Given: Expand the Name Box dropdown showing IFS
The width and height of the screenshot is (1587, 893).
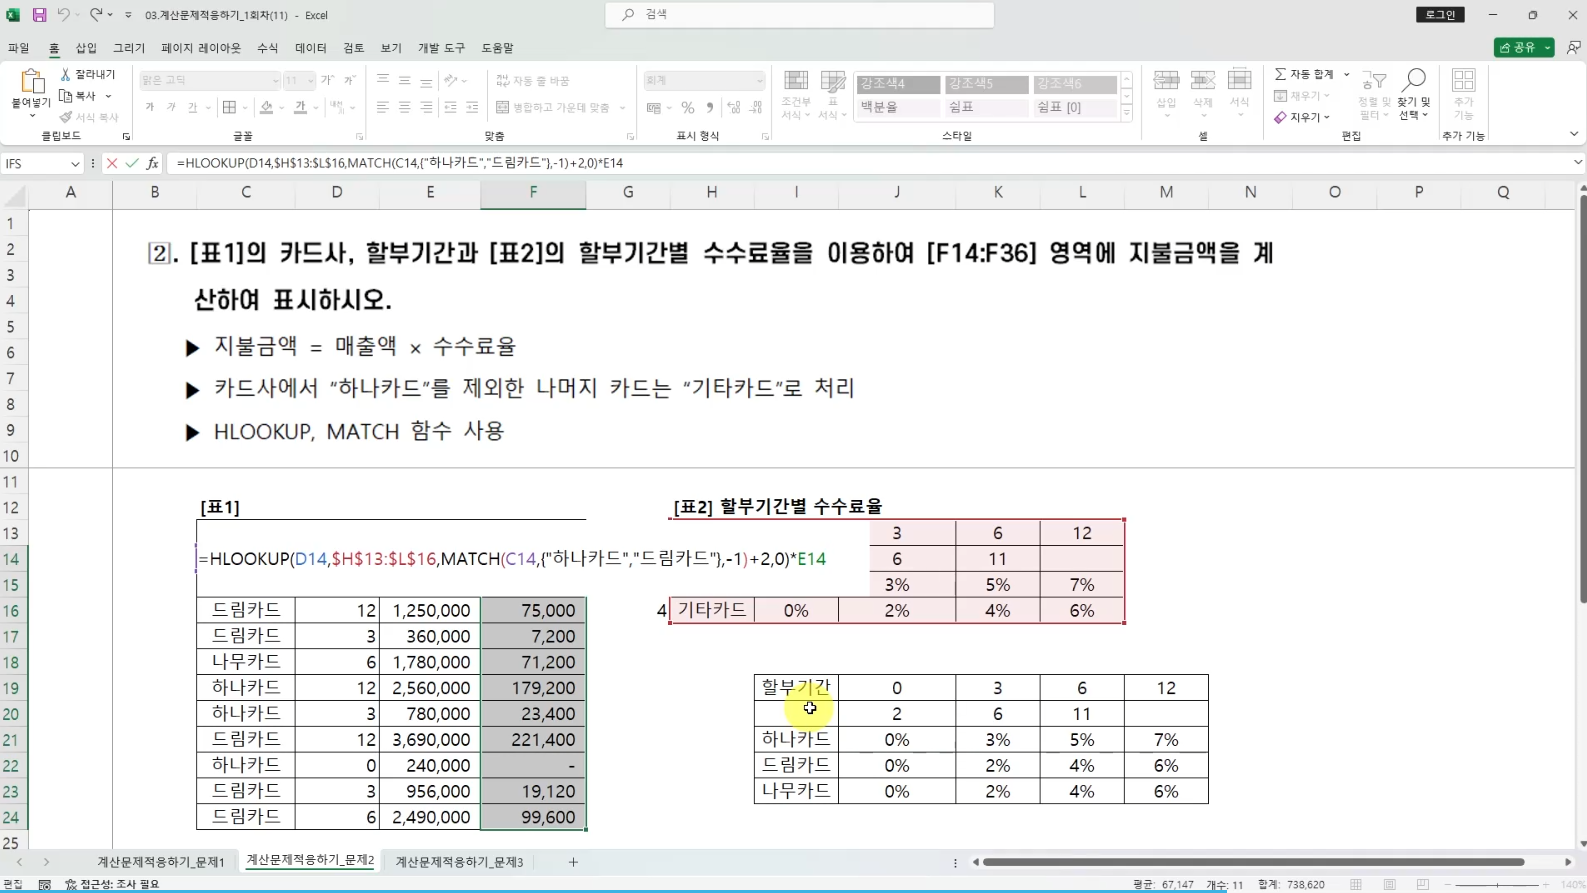Looking at the screenshot, I should click(x=75, y=163).
